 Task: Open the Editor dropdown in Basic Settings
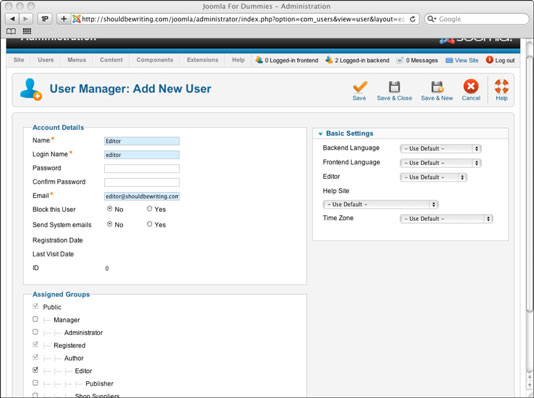(434, 177)
